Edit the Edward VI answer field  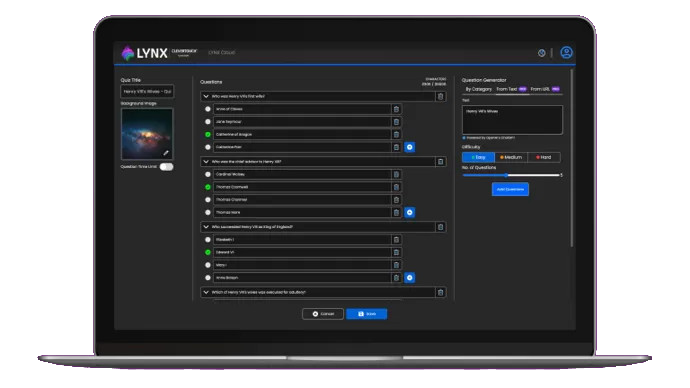pos(302,253)
